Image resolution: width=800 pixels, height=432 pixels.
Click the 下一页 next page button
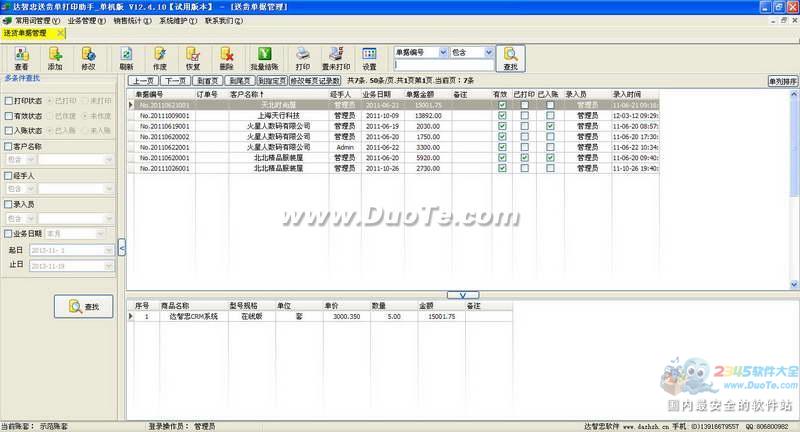pyautogui.click(x=176, y=80)
